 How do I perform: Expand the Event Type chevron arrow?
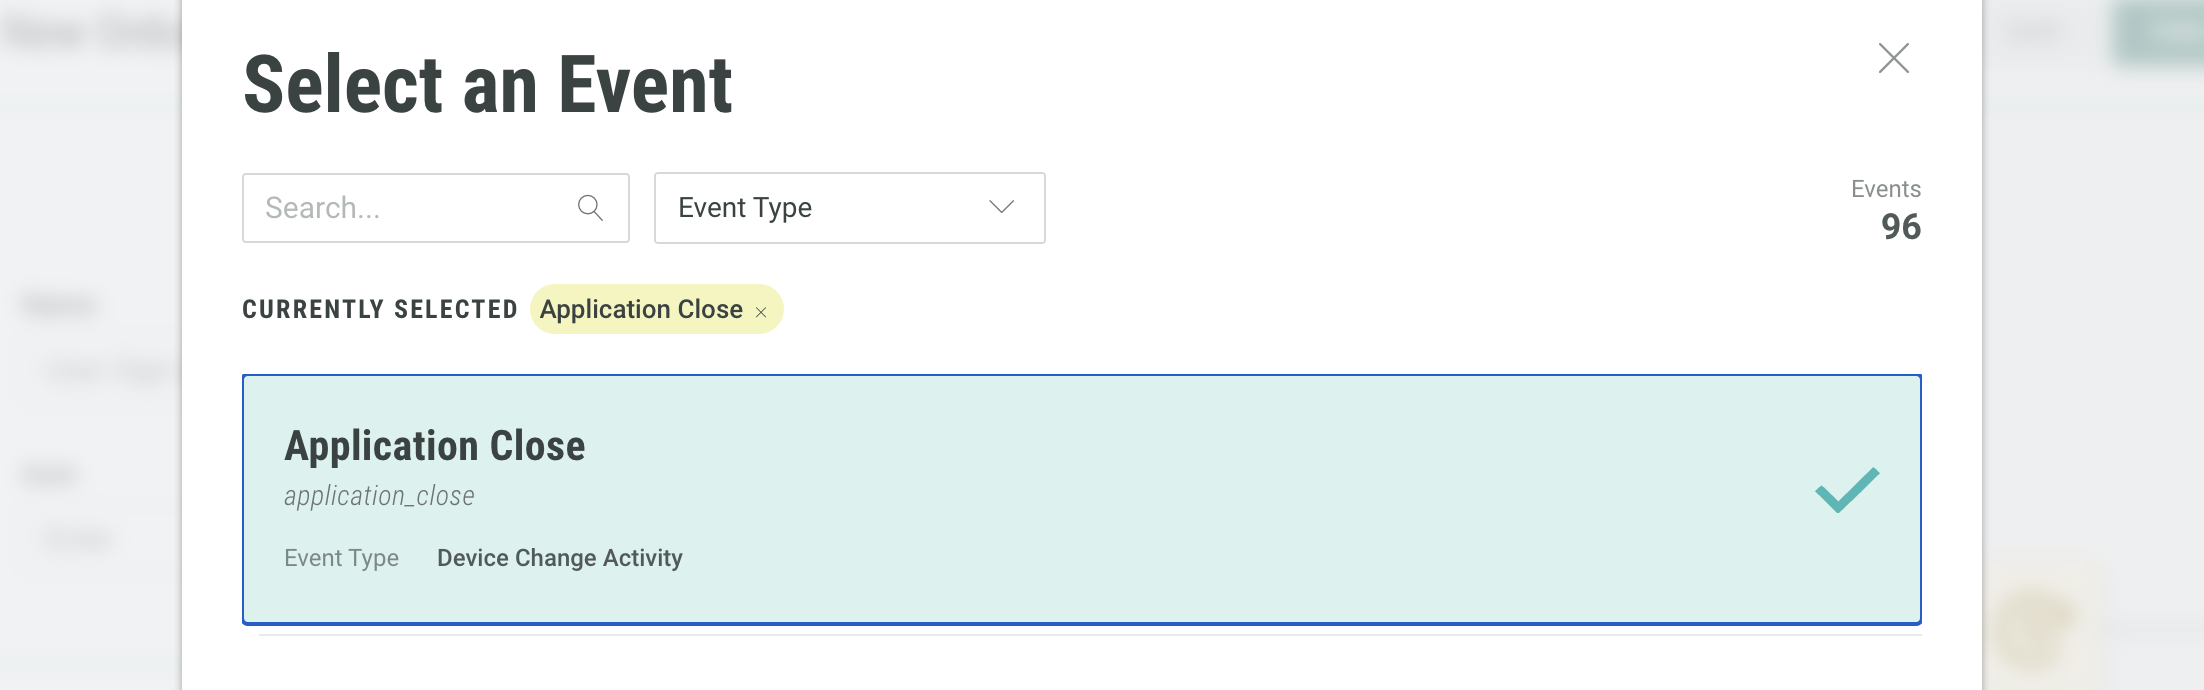click(1001, 207)
